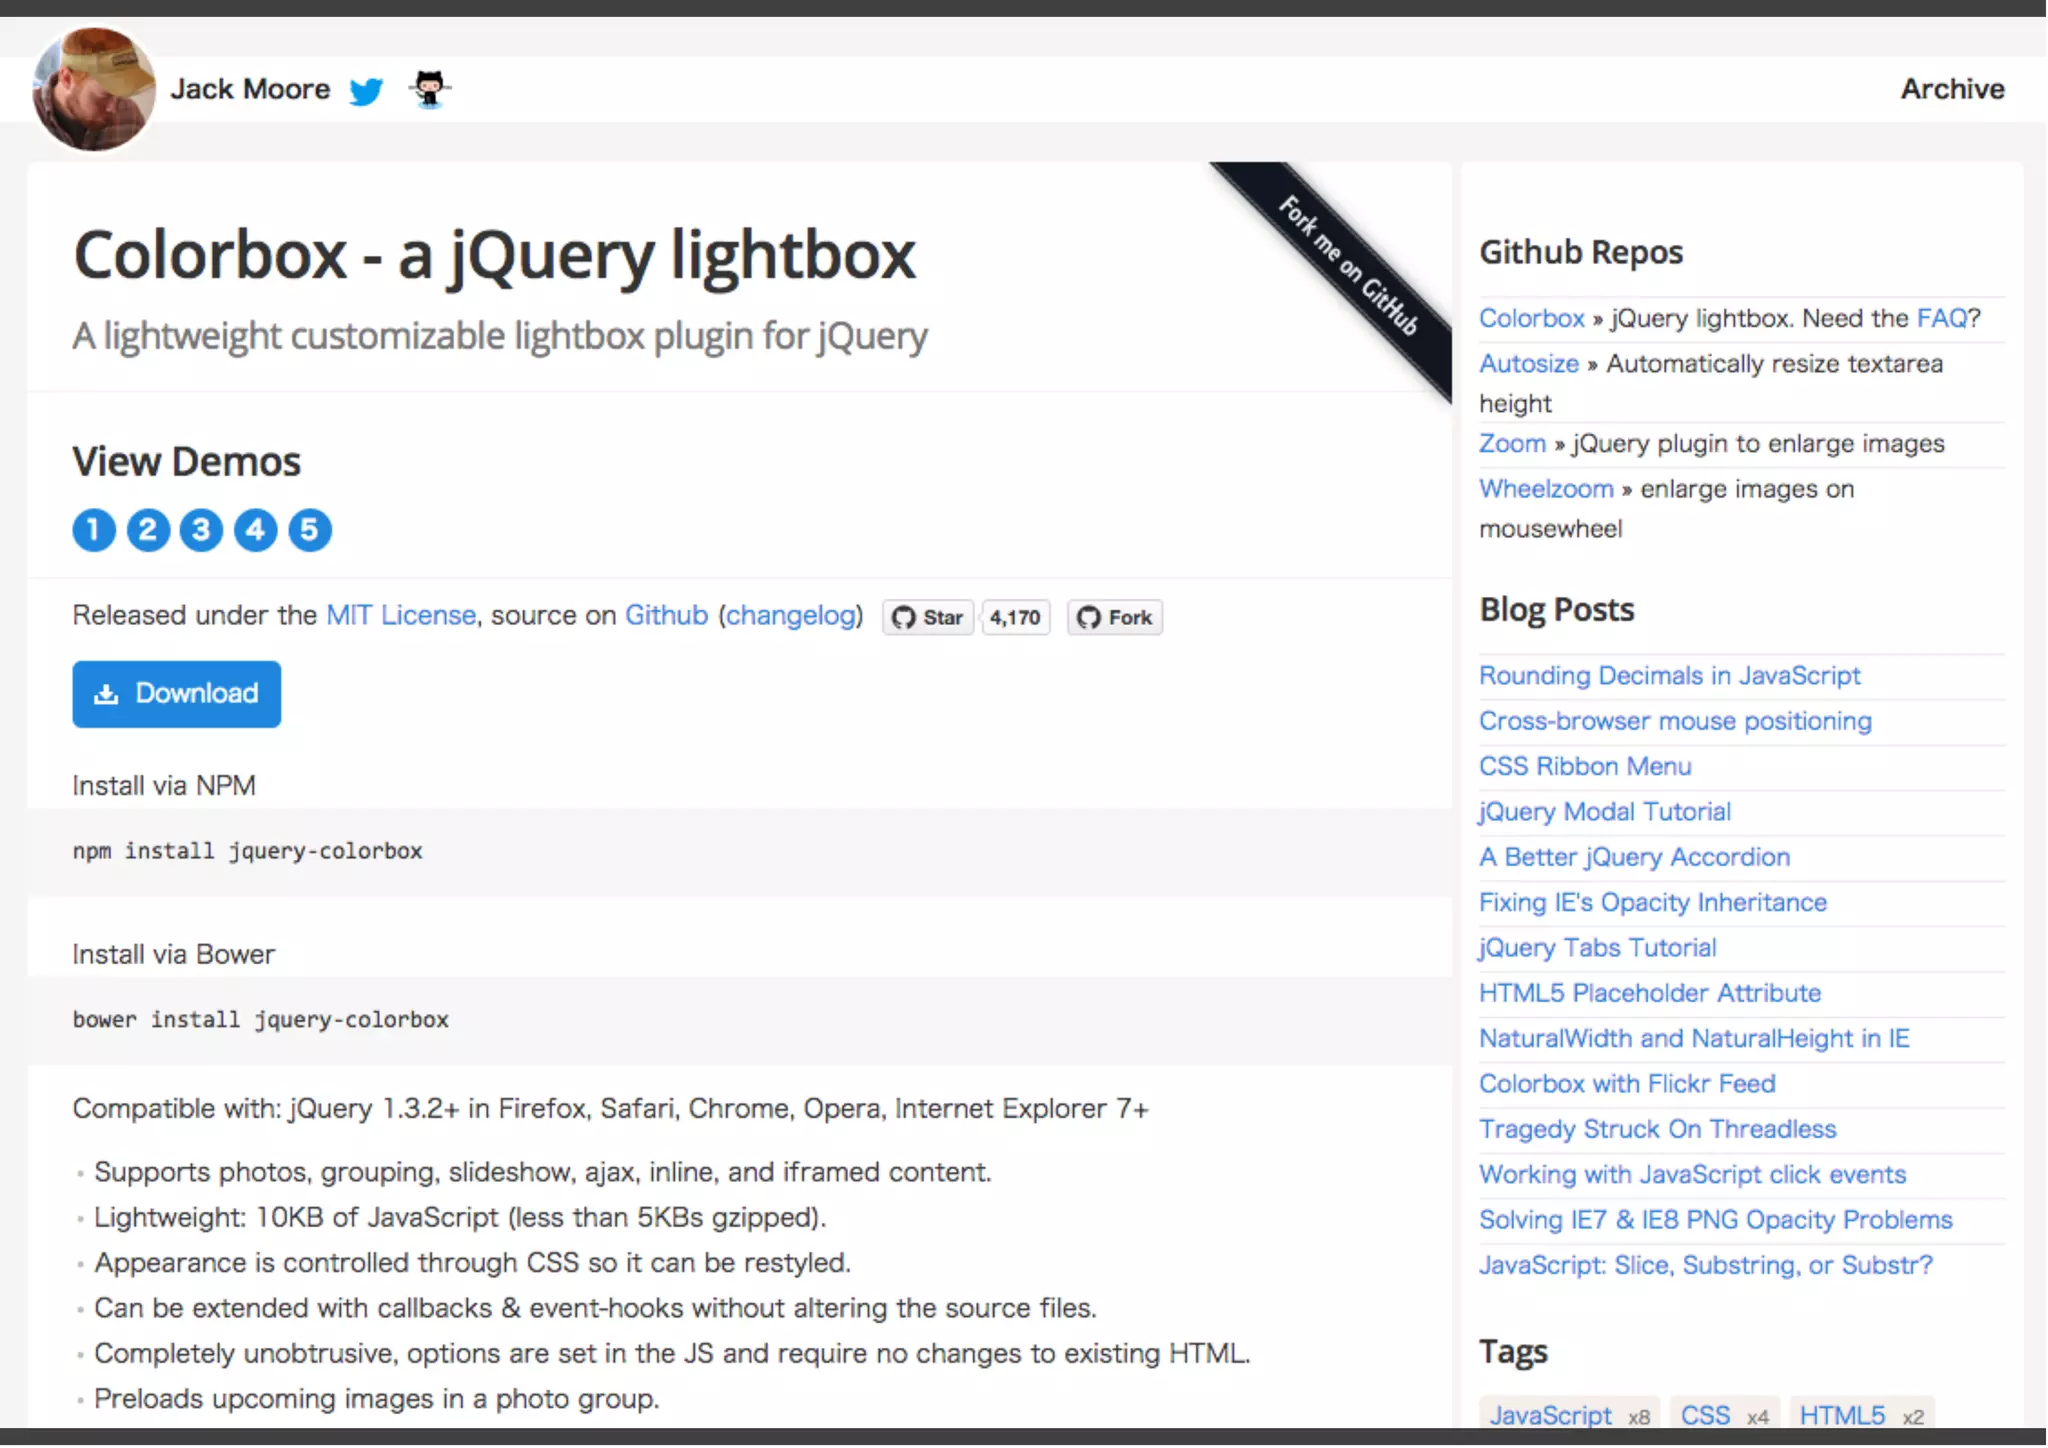
Task: Select the CSS x4 tag
Action: 1724,1415
